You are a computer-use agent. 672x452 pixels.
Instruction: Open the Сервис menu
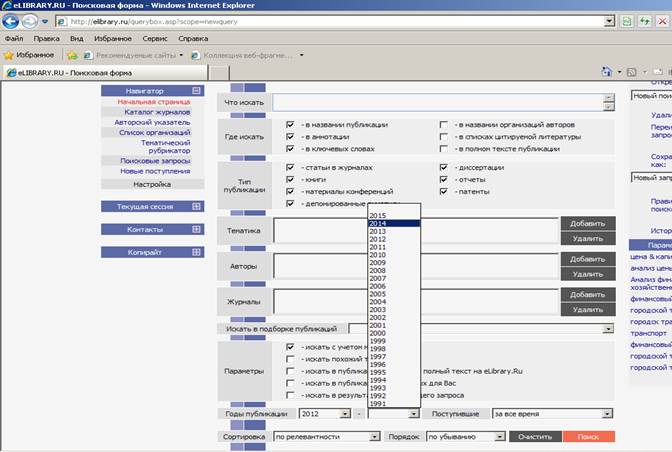coord(155,39)
